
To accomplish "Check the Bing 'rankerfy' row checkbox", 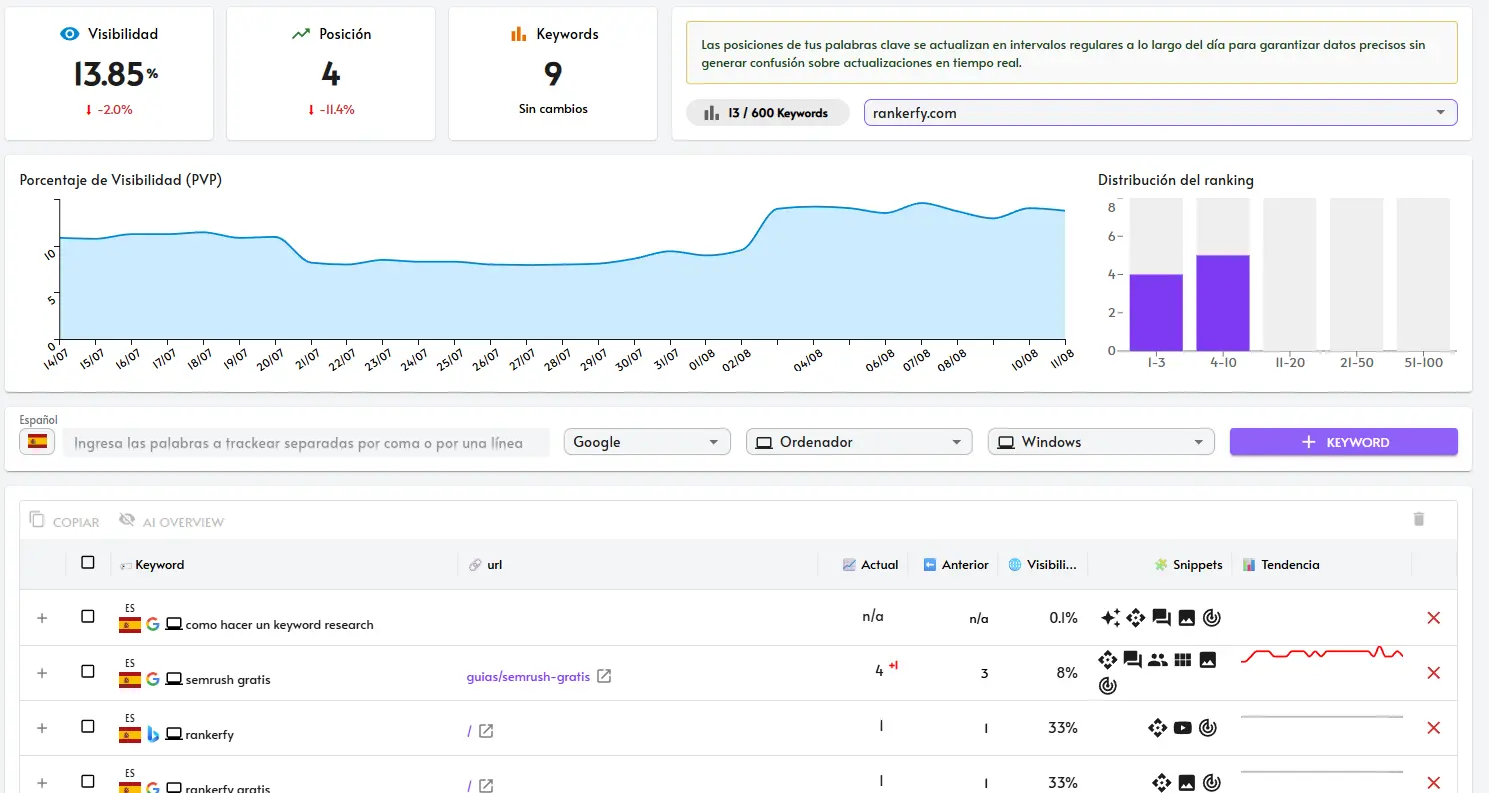I will click(x=88, y=727).
